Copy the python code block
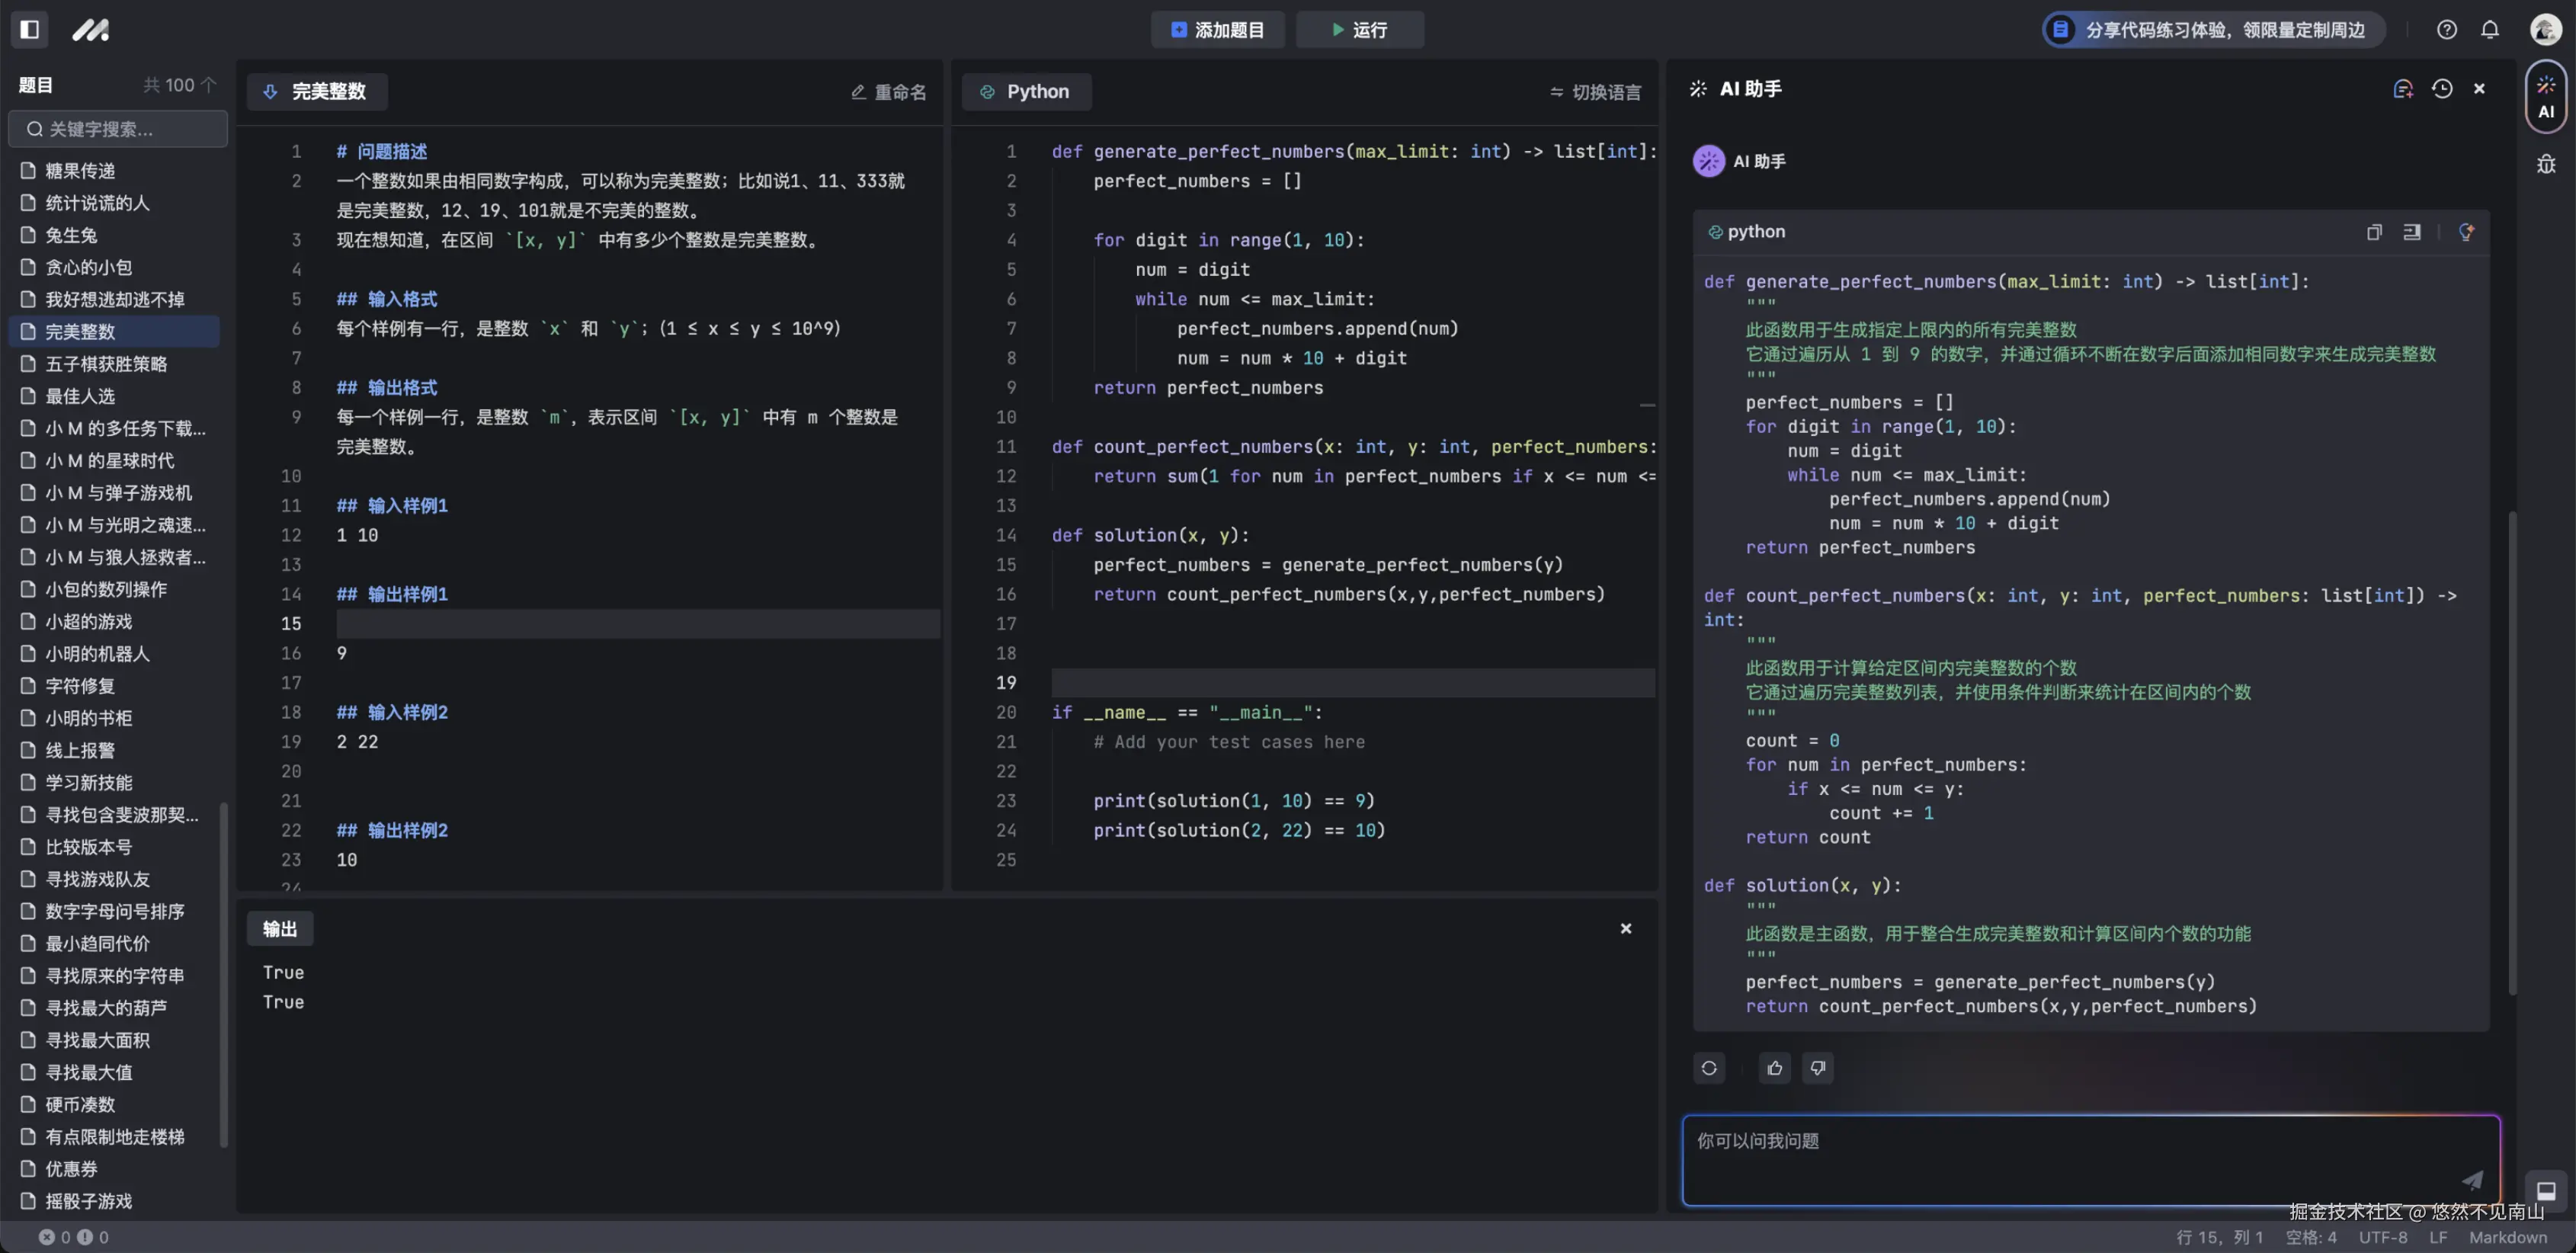This screenshot has width=2576, height=1253. tap(2374, 232)
